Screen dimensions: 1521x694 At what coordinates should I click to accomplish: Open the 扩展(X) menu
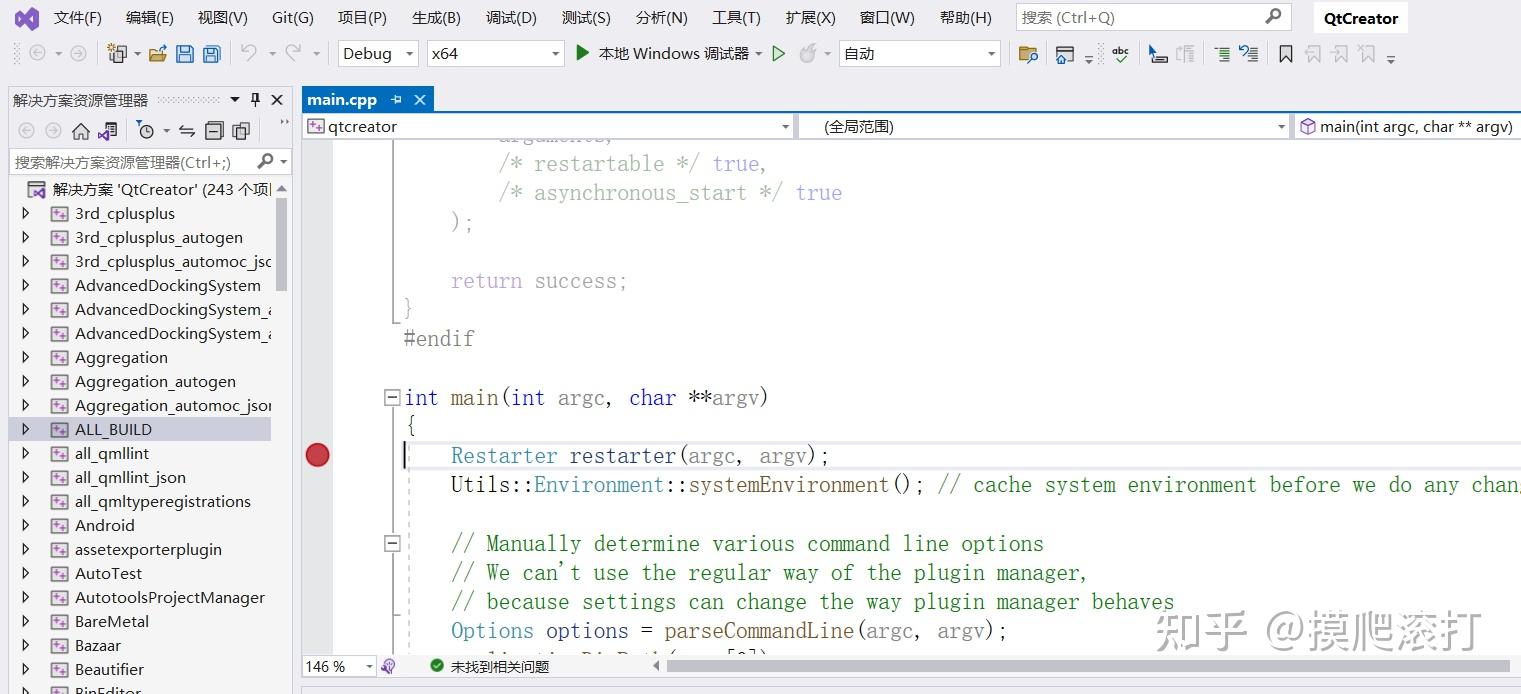(811, 18)
